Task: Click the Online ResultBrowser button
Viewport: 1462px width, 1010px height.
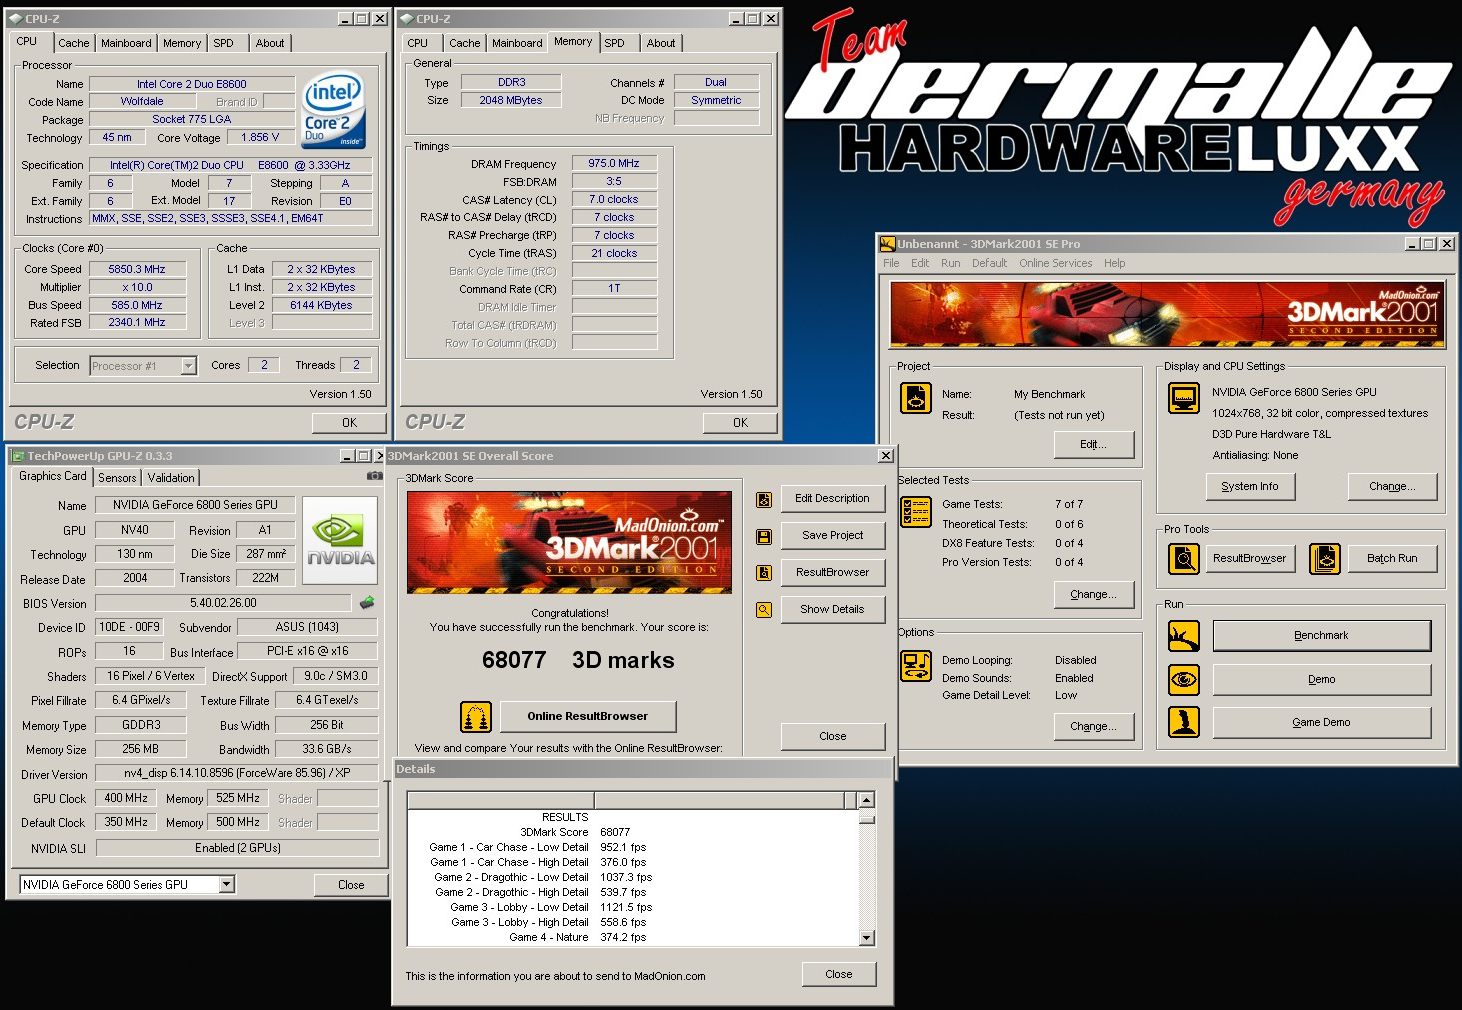Action: coord(587,716)
